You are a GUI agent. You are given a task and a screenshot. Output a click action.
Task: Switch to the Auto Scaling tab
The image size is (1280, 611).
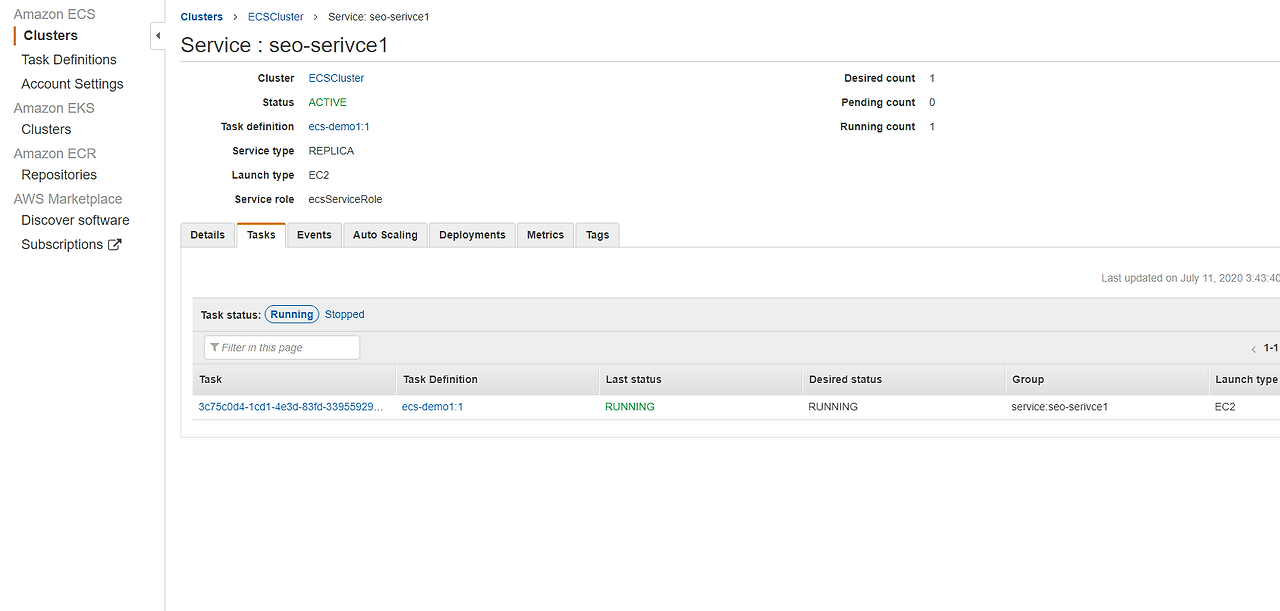click(385, 235)
